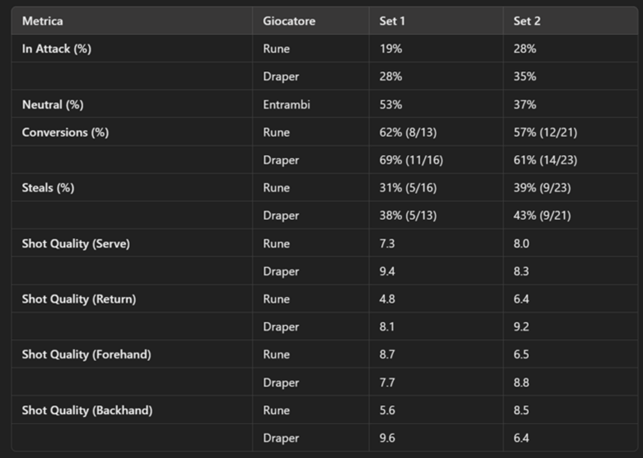Select the 'Shot Quality (Return)' row label
Image resolution: width=643 pixels, height=458 pixels.
pyautogui.click(x=77, y=299)
